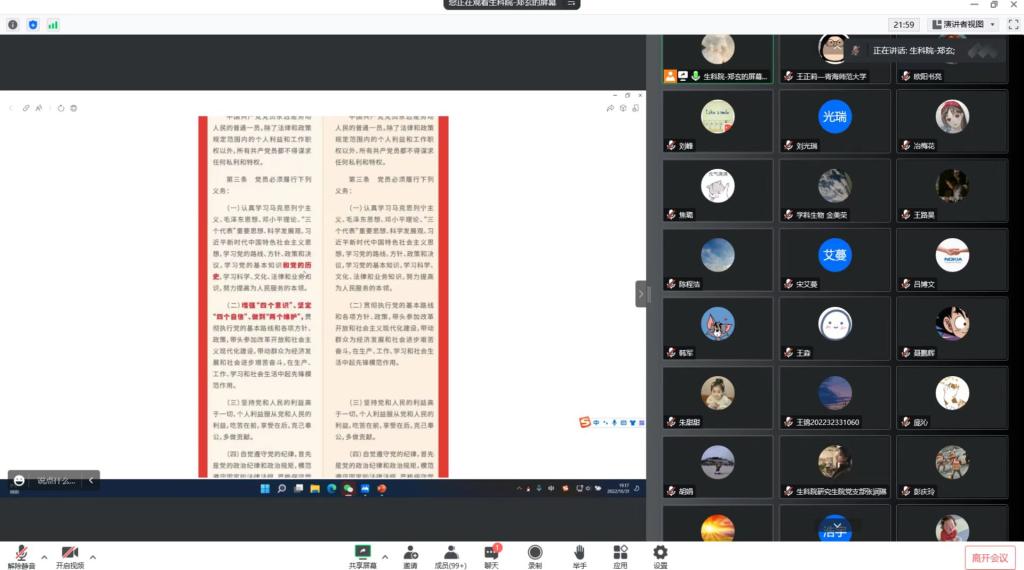Click the red 离开会议 leave meeting button
Image resolution: width=1024 pixels, height=570 pixels.
click(x=989, y=557)
